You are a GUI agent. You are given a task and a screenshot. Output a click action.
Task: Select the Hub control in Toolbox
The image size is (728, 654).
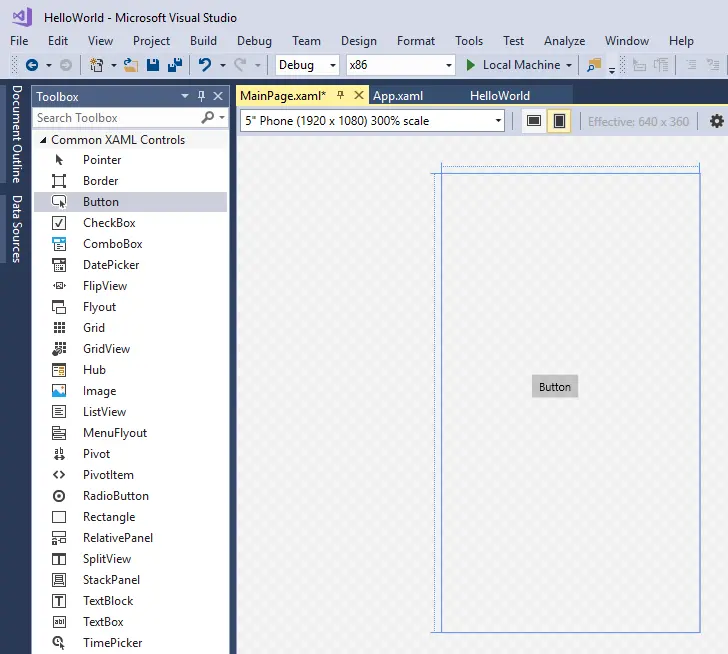[130, 370]
